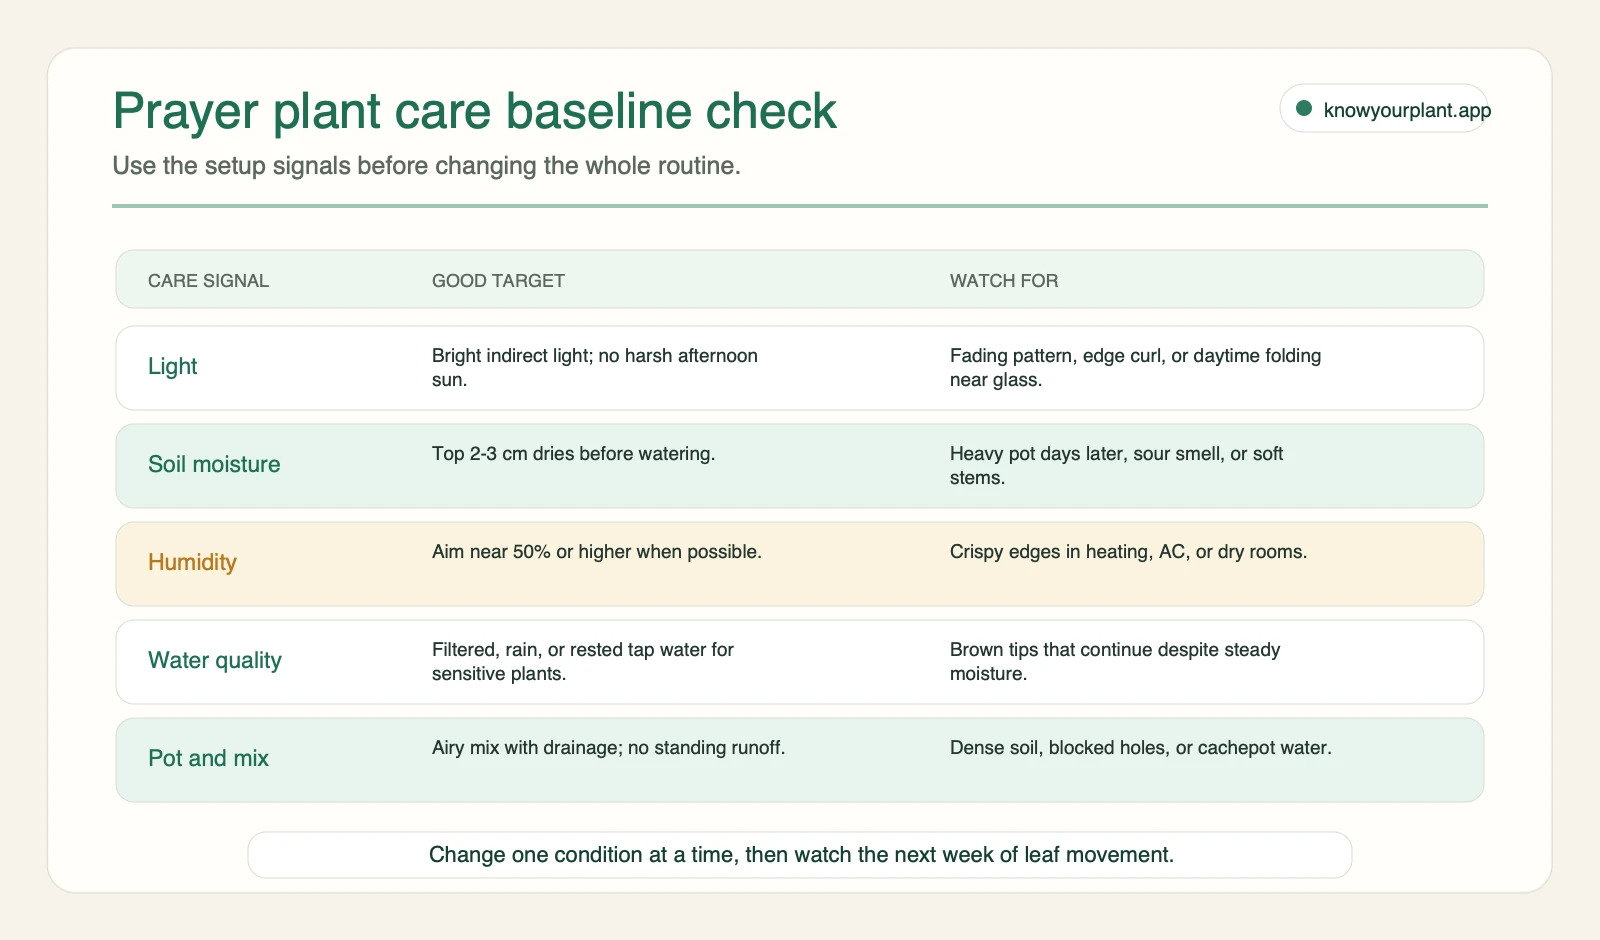Click the green dot beside knowyourplant.app
This screenshot has height=940, width=1600.
[x=1303, y=109]
